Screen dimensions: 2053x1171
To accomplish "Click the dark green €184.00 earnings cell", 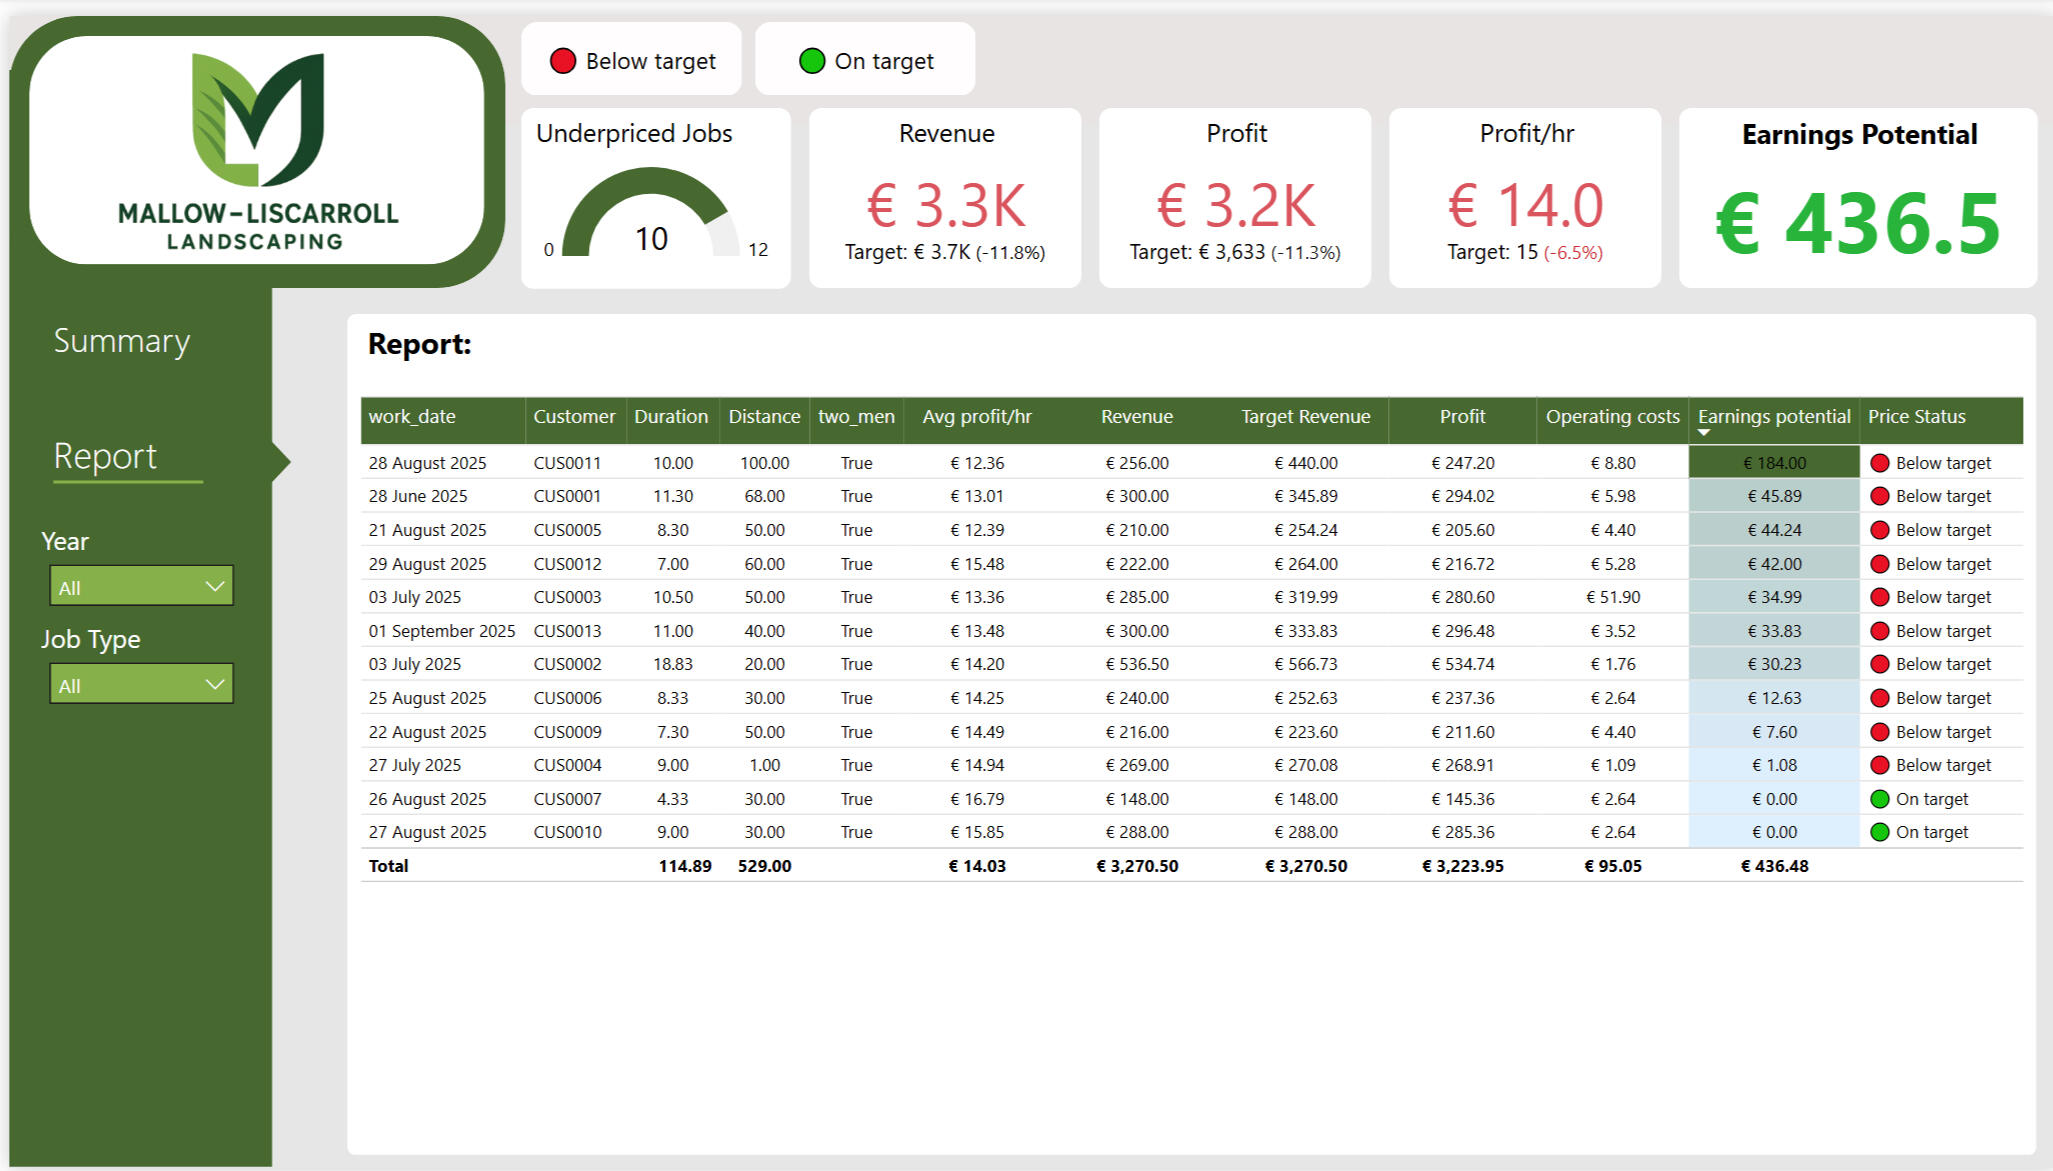I will coord(1774,463).
